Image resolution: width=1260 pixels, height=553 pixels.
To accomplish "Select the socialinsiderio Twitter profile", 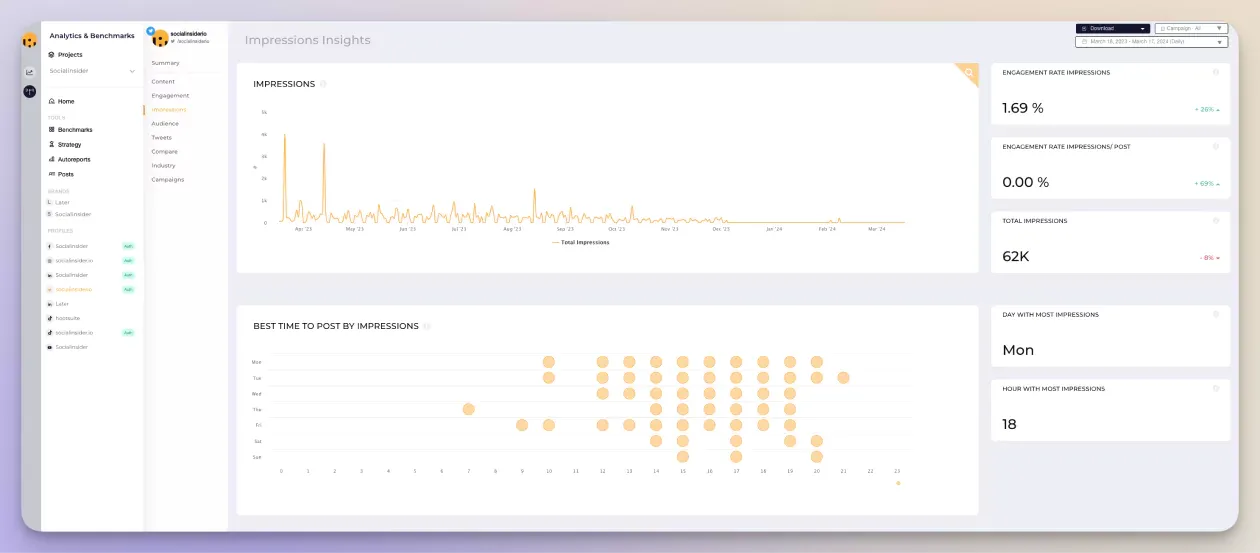I will click(70, 289).
